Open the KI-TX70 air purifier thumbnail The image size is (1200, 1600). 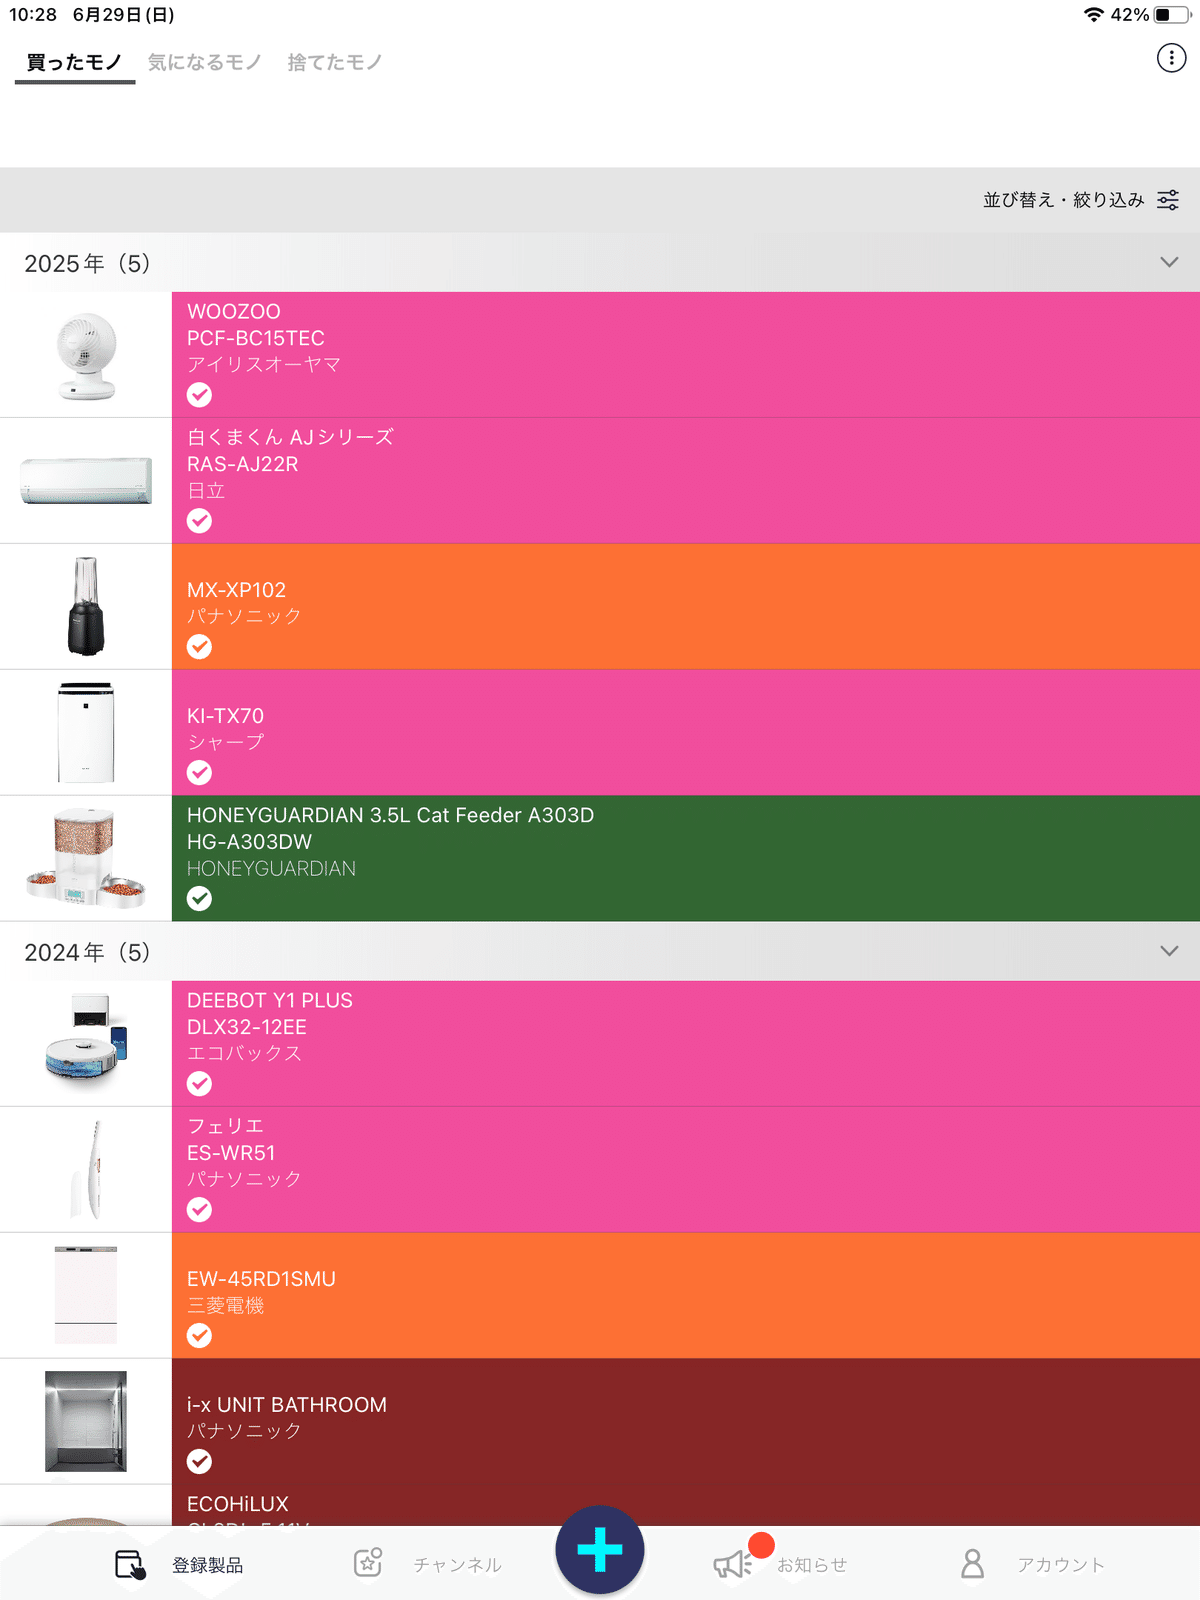[86, 732]
